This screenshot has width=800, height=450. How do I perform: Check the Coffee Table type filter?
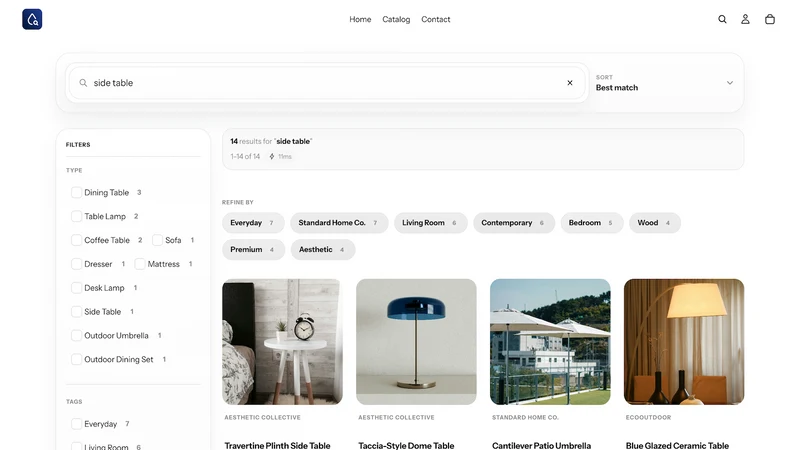[77, 240]
